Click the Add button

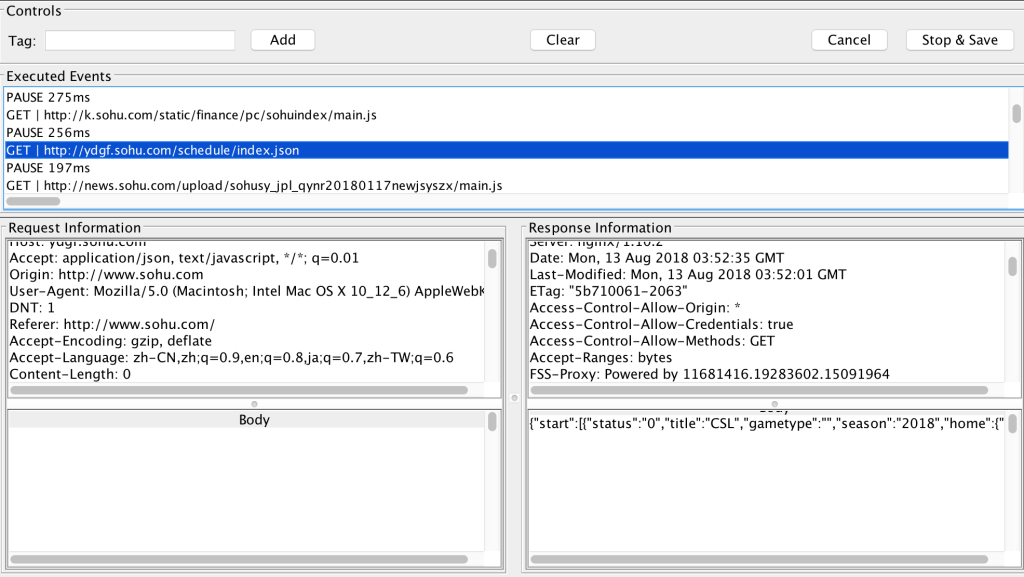pyautogui.click(x=283, y=40)
